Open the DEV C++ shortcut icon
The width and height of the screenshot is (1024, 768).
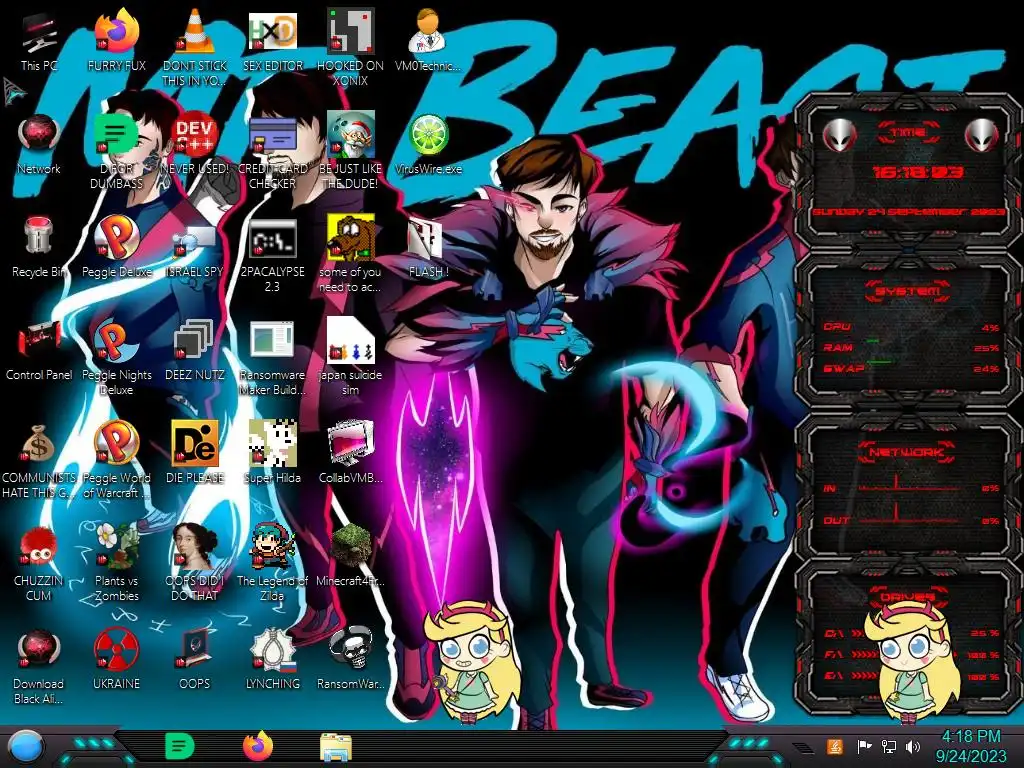coord(195,136)
